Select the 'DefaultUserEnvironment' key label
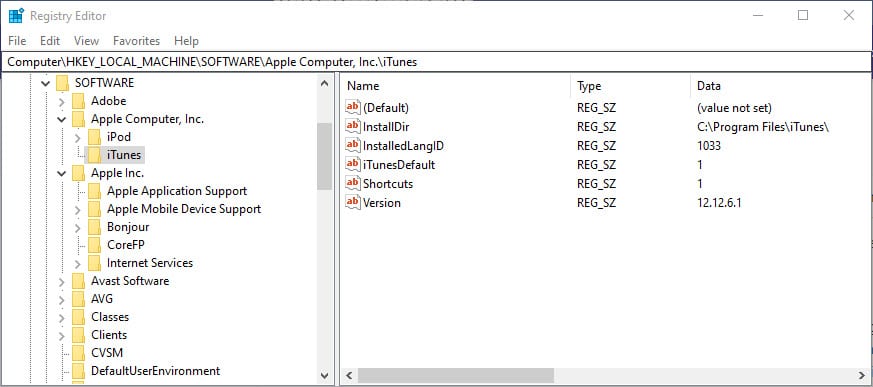873x387 pixels. click(x=155, y=371)
